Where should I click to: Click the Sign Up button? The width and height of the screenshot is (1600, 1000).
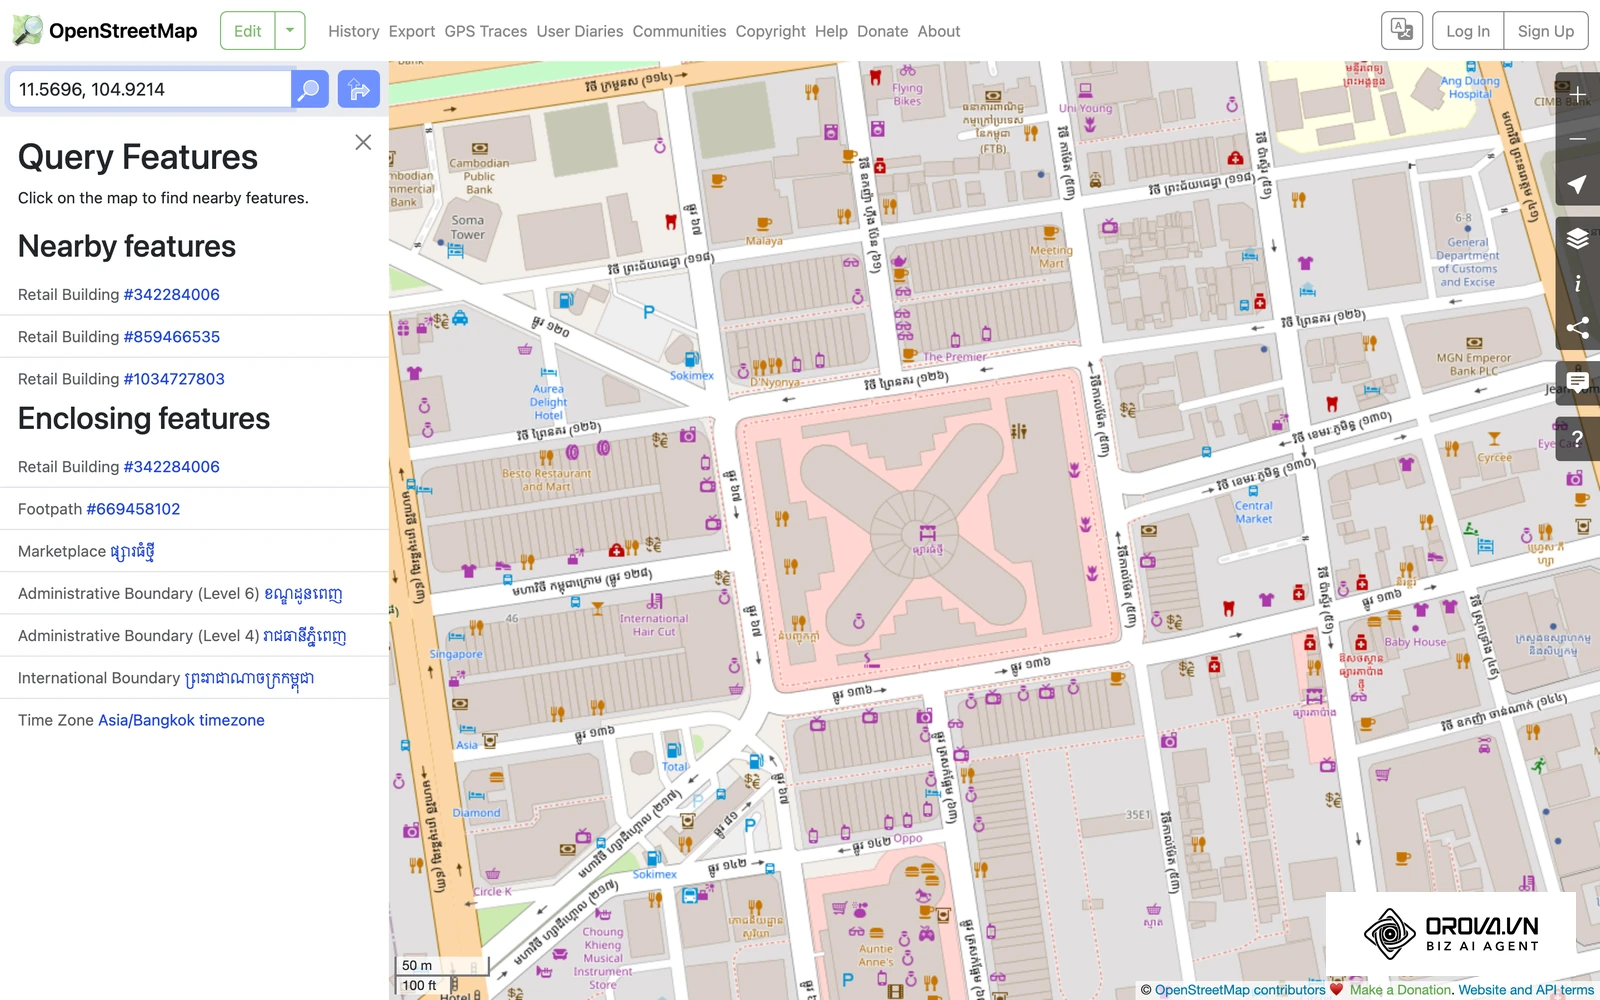point(1546,31)
